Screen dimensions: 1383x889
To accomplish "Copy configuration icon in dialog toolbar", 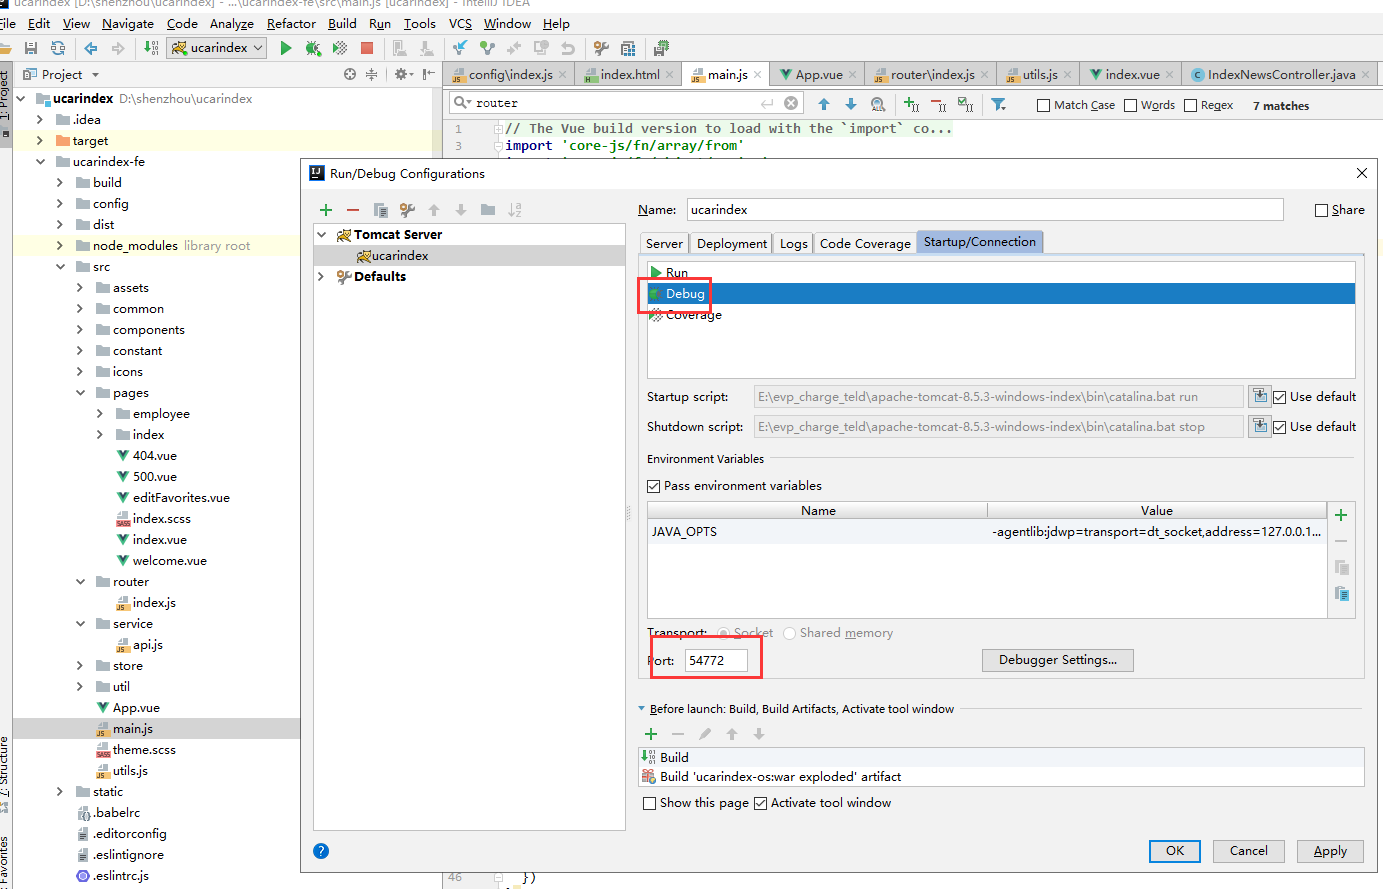I will point(380,210).
